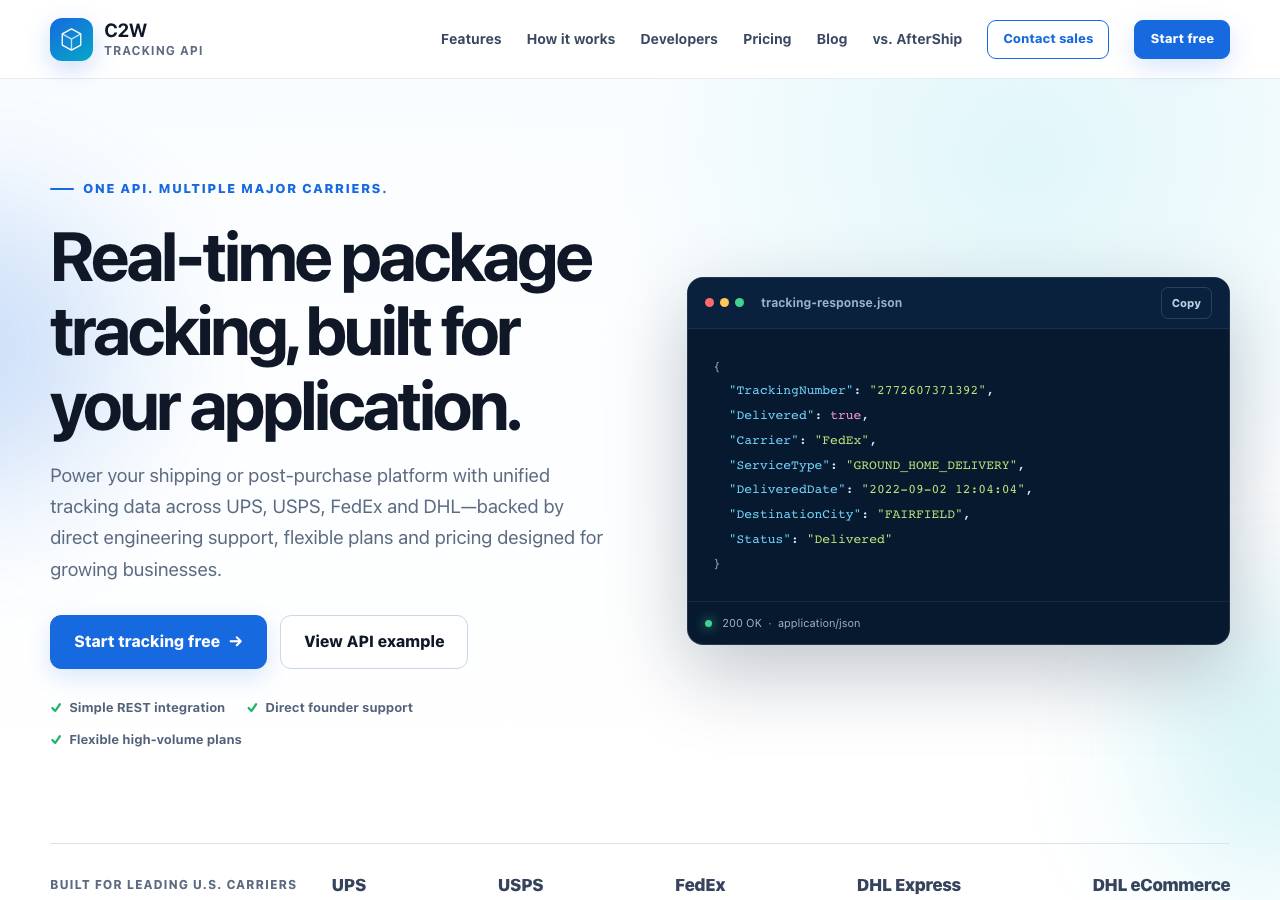
Task: Open the Developers nav link
Action: (679, 39)
